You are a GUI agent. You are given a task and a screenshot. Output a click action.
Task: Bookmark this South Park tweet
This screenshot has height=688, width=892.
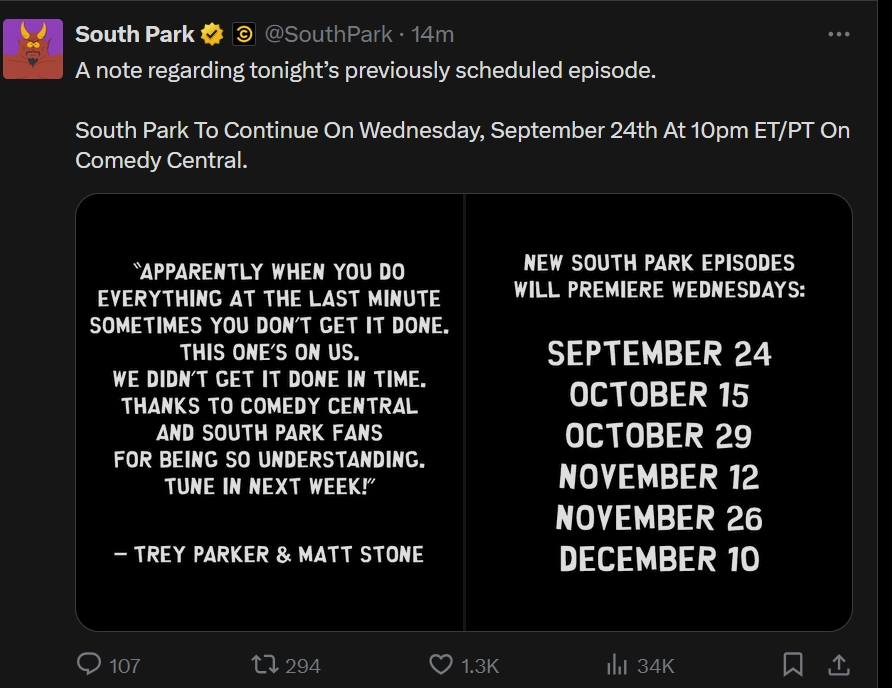tap(793, 664)
